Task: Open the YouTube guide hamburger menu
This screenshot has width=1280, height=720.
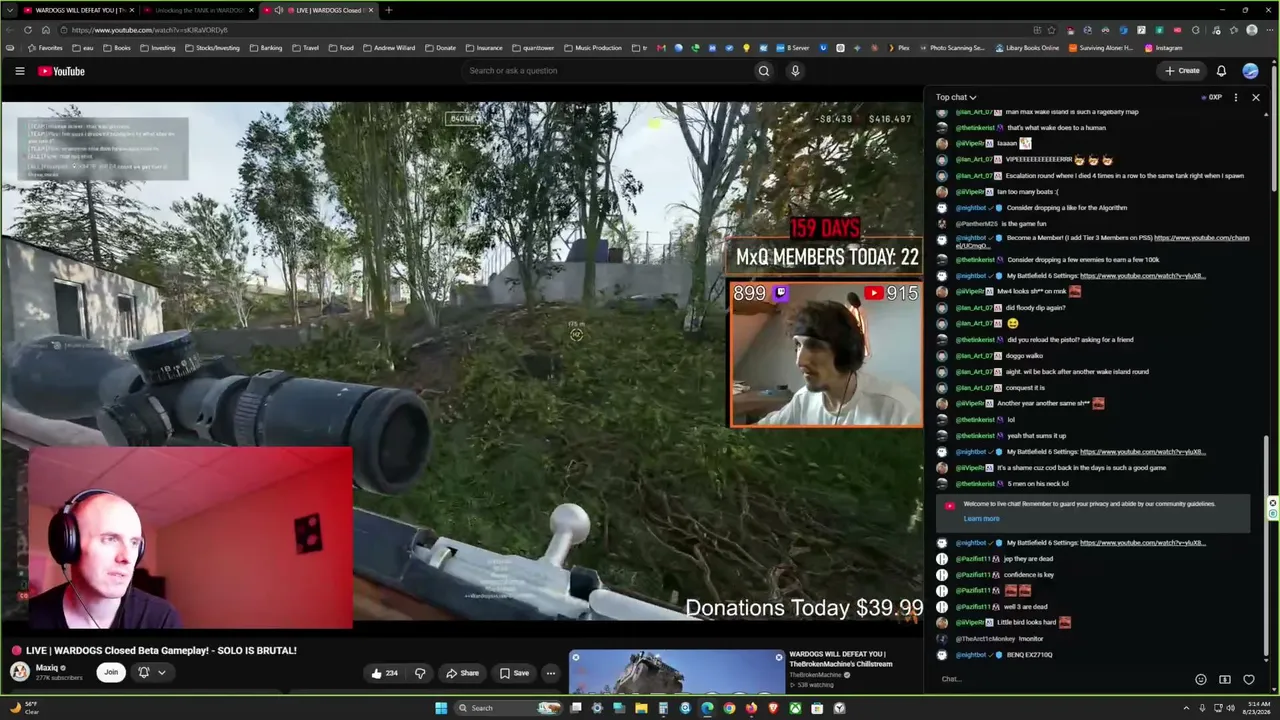Action: point(19,71)
